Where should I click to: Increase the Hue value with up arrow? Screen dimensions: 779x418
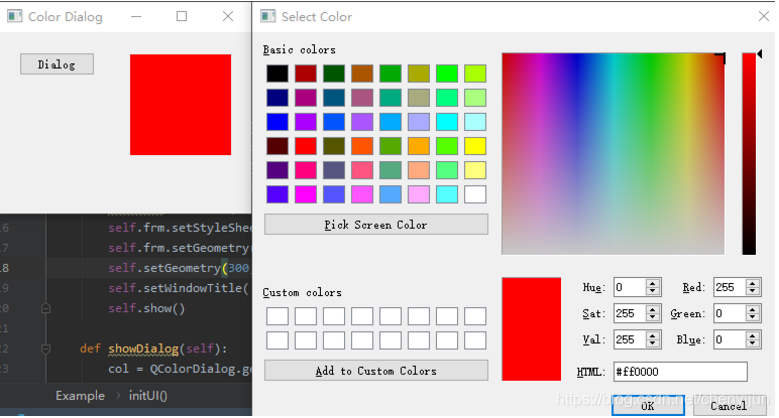click(653, 283)
